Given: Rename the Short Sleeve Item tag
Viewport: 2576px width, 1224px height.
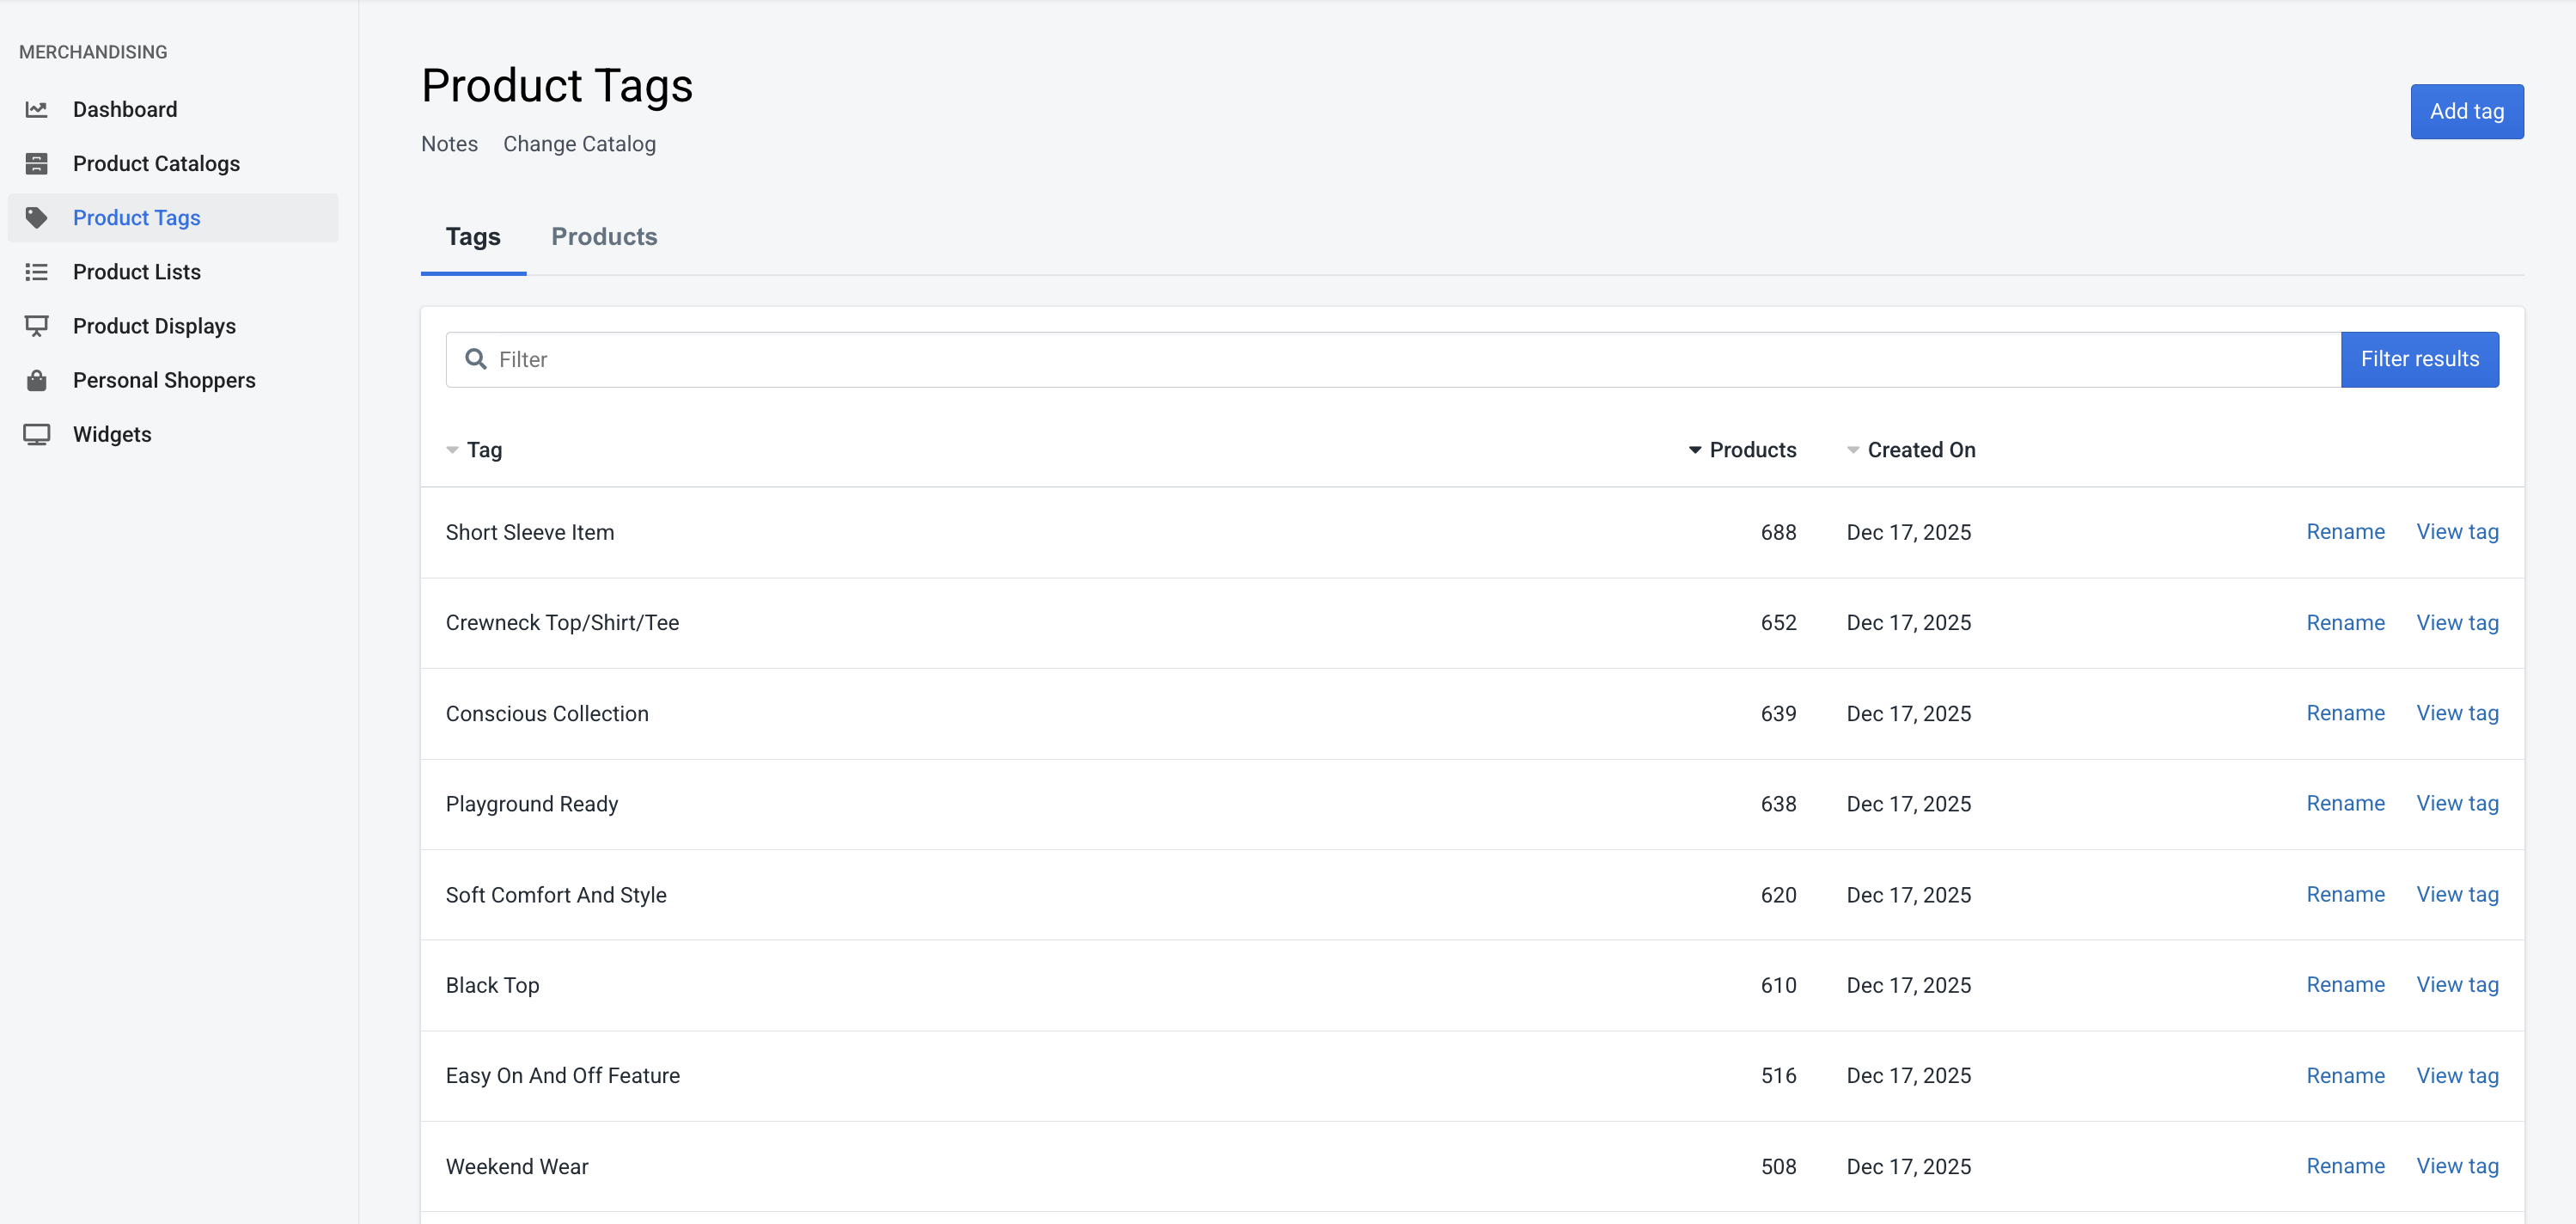Looking at the screenshot, I should [x=2345, y=532].
